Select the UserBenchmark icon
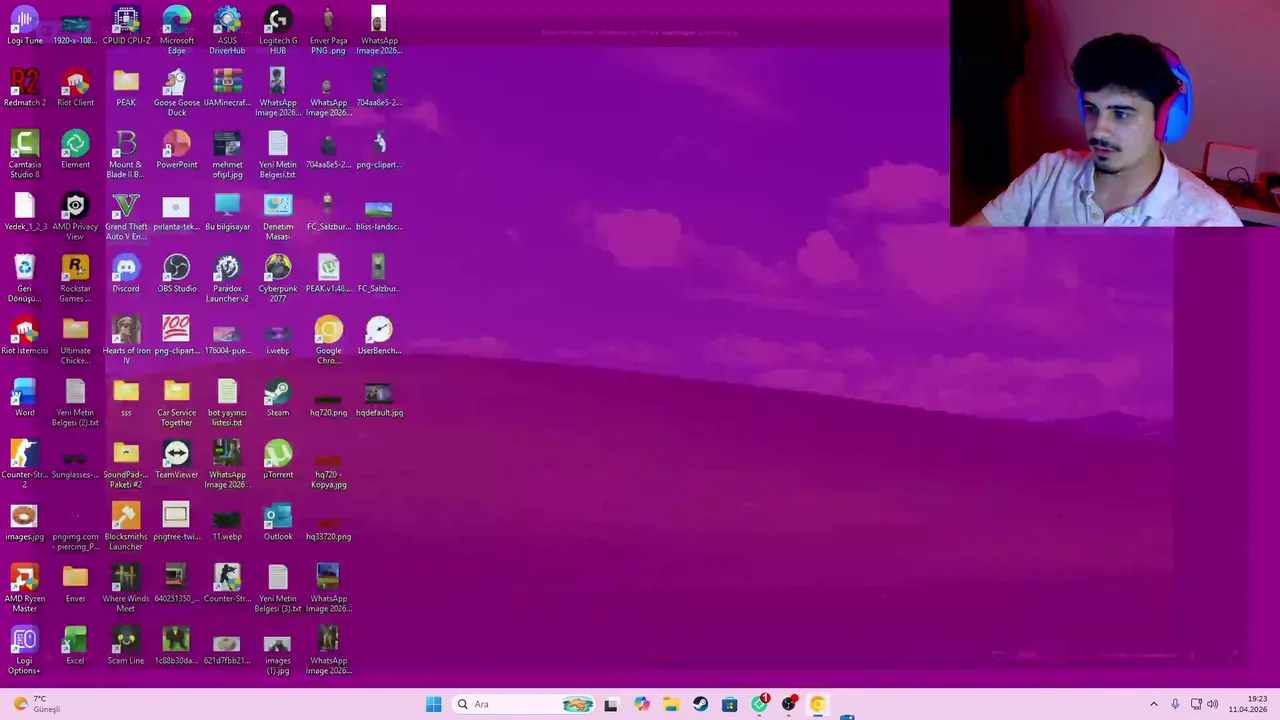Screen dimensions: 1280x720 [379, 337]
